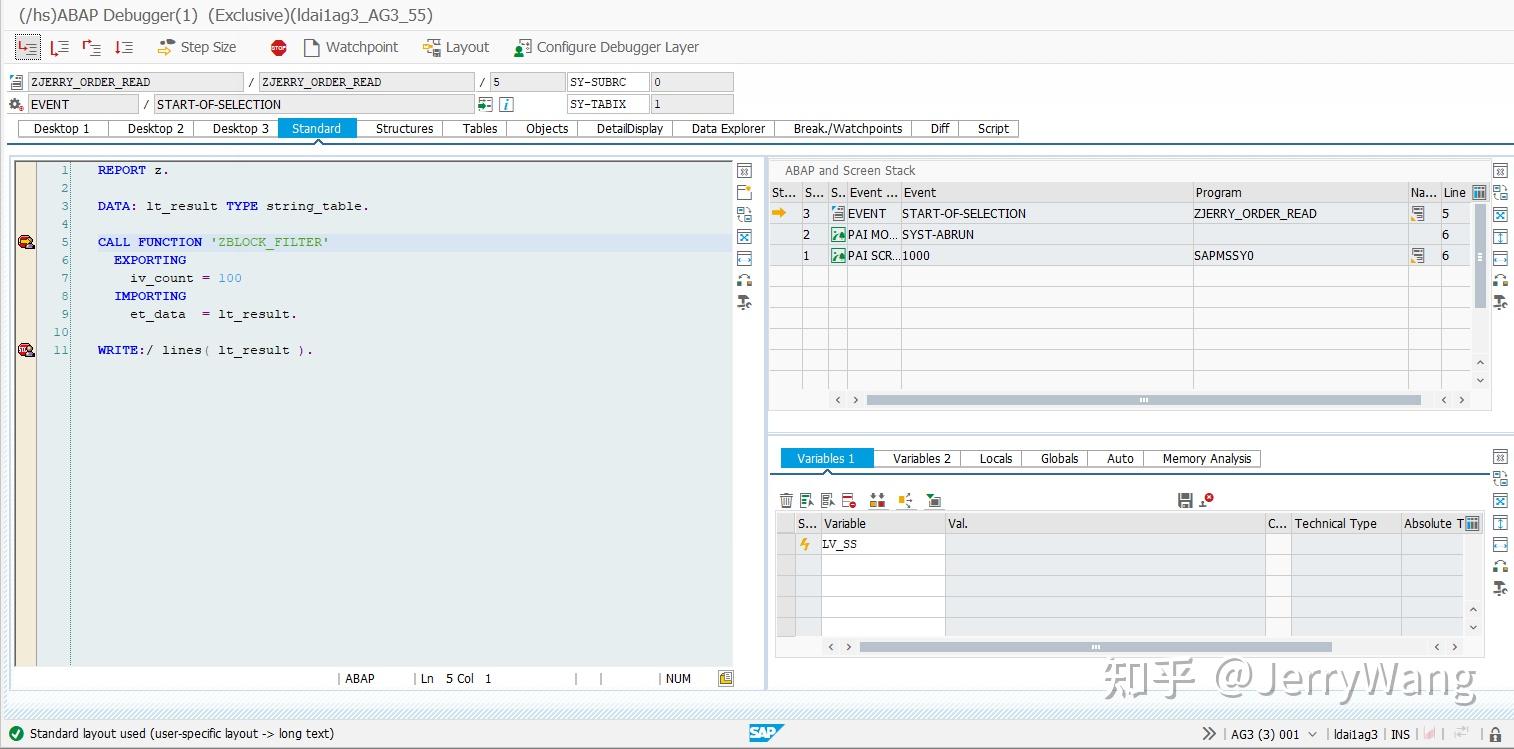Toggle the breakpoint on line 11
Viewport: 1514px width, 749px height.
point(26,350)
